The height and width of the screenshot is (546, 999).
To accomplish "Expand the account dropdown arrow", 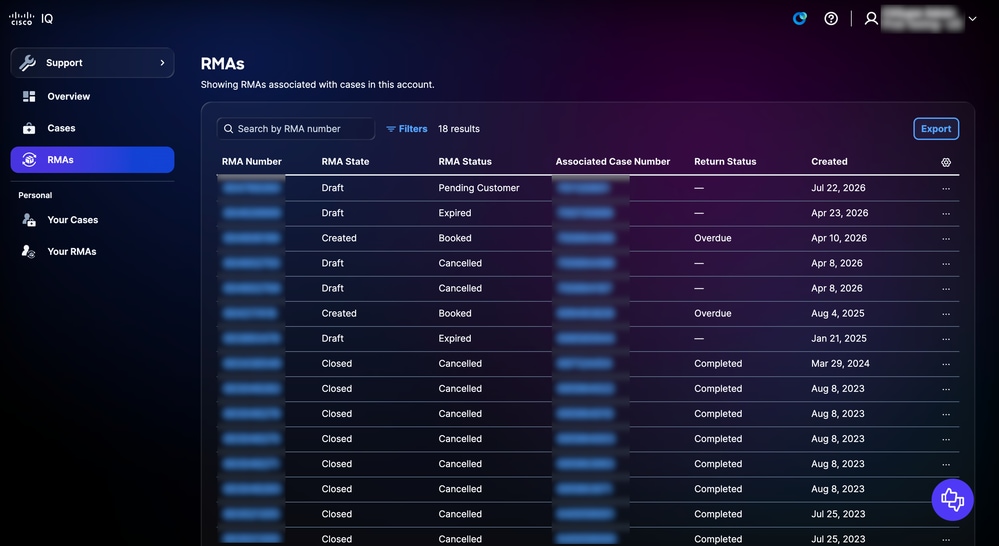I will tap(972, 18).
